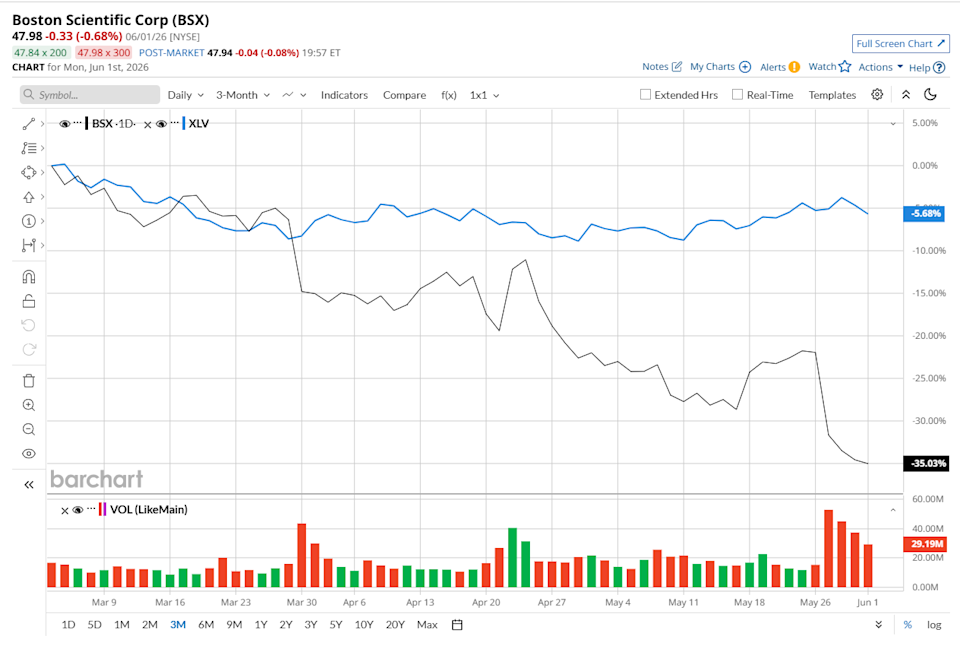This screenshot has width=960, height=658.
Task: Click the redo arrow icon
Action: [x=28, y=350]
